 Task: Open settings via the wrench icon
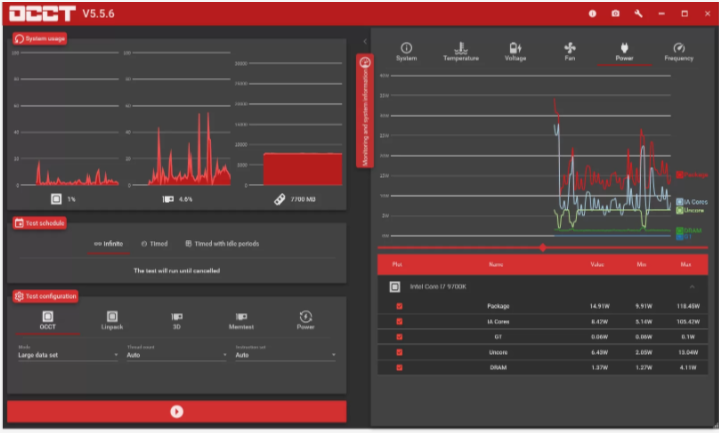(x=638, y=14)
